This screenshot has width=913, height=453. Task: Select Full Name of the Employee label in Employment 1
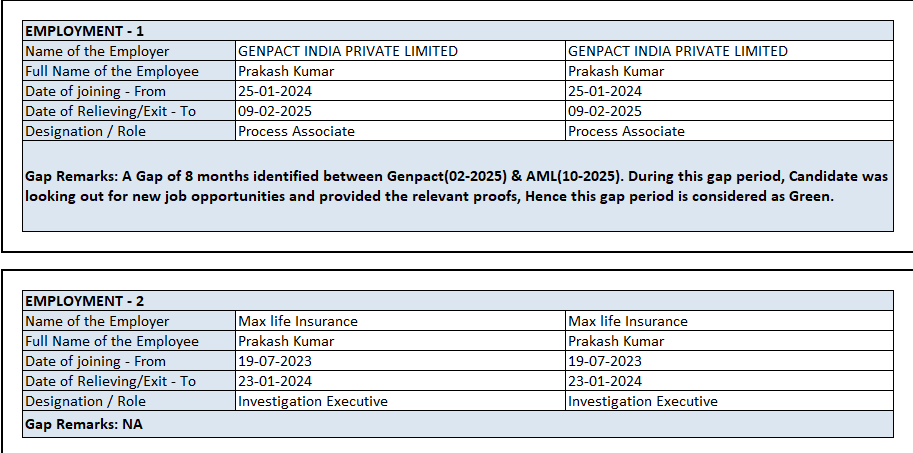pos(112,71)
